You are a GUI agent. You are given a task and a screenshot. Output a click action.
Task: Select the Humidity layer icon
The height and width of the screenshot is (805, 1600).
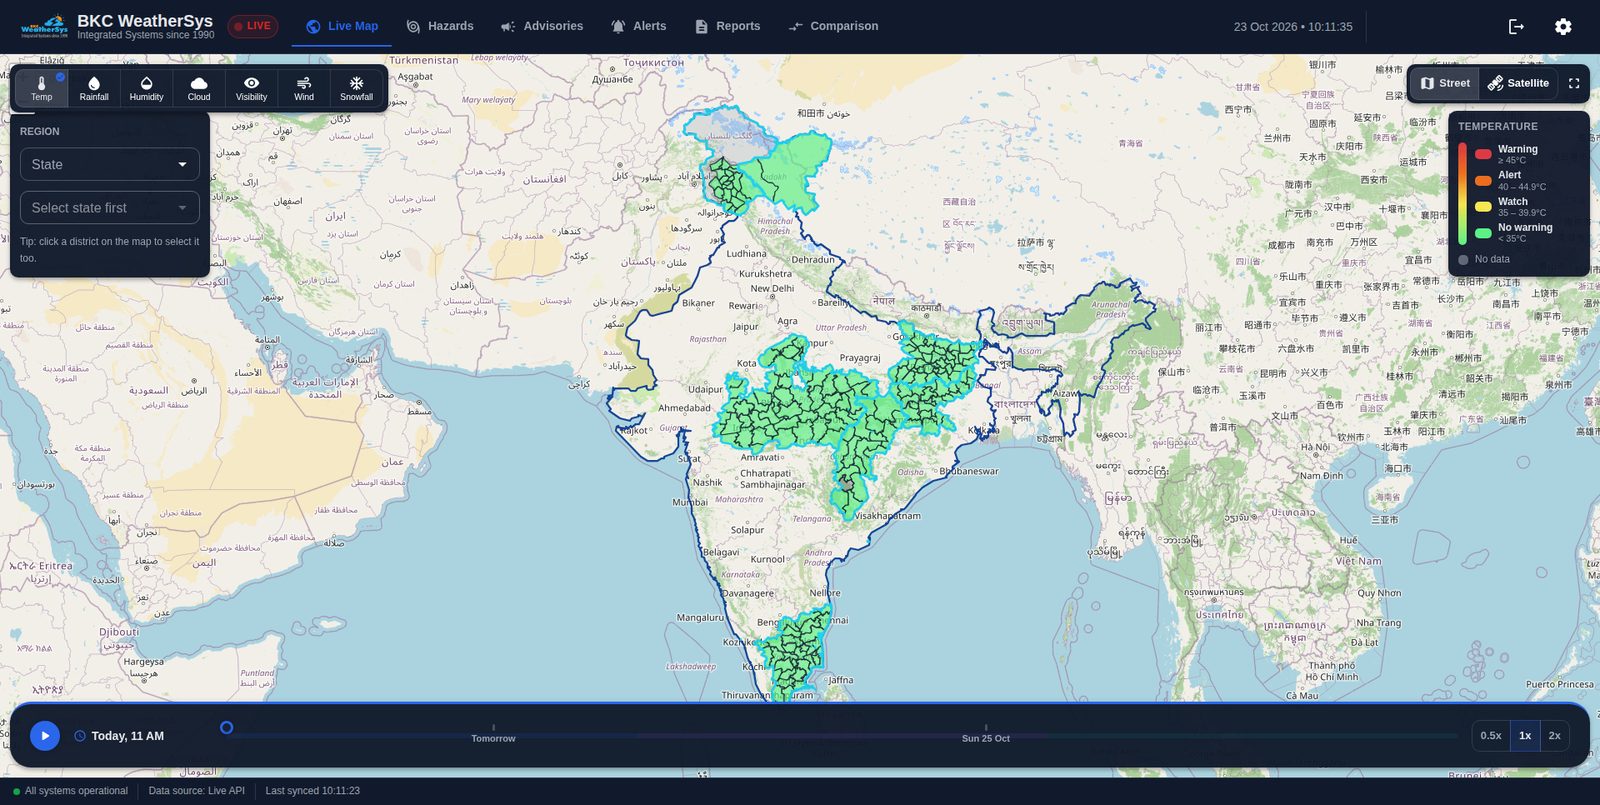pos(146,88)
